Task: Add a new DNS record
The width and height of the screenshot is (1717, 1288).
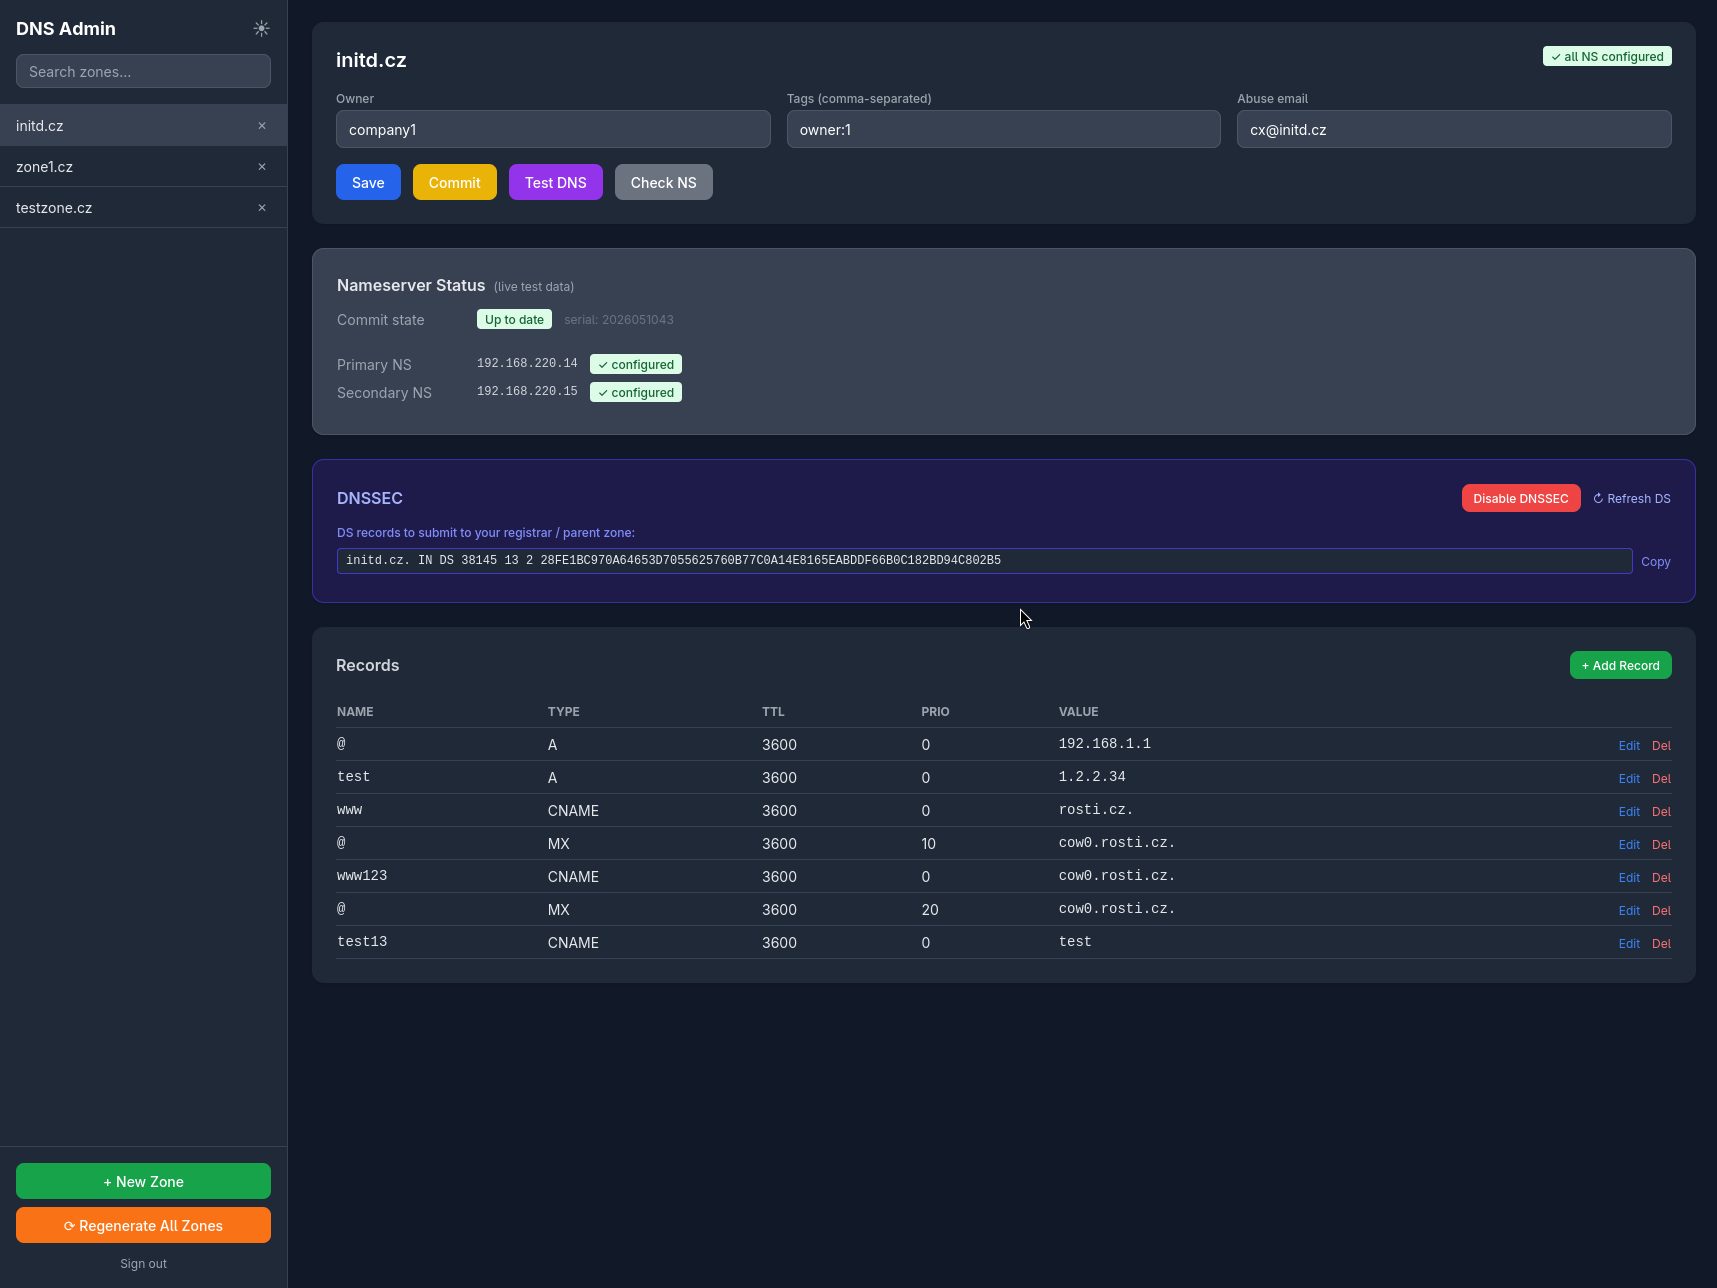Action: tap(1620, 665)
